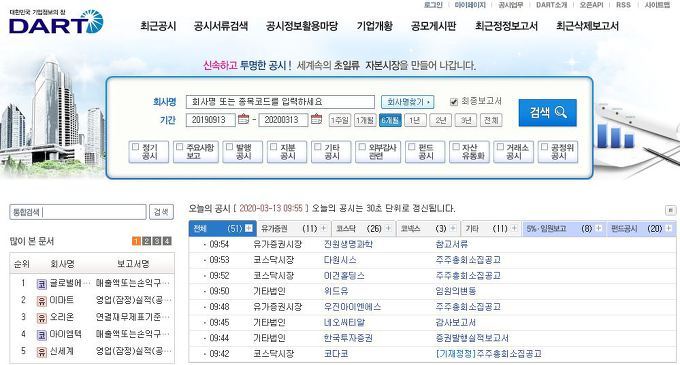The width and height of the screenshot is (680, 365).
Task: Expand the 유가증권 tab plus button
Action: (x=324, y=228)
